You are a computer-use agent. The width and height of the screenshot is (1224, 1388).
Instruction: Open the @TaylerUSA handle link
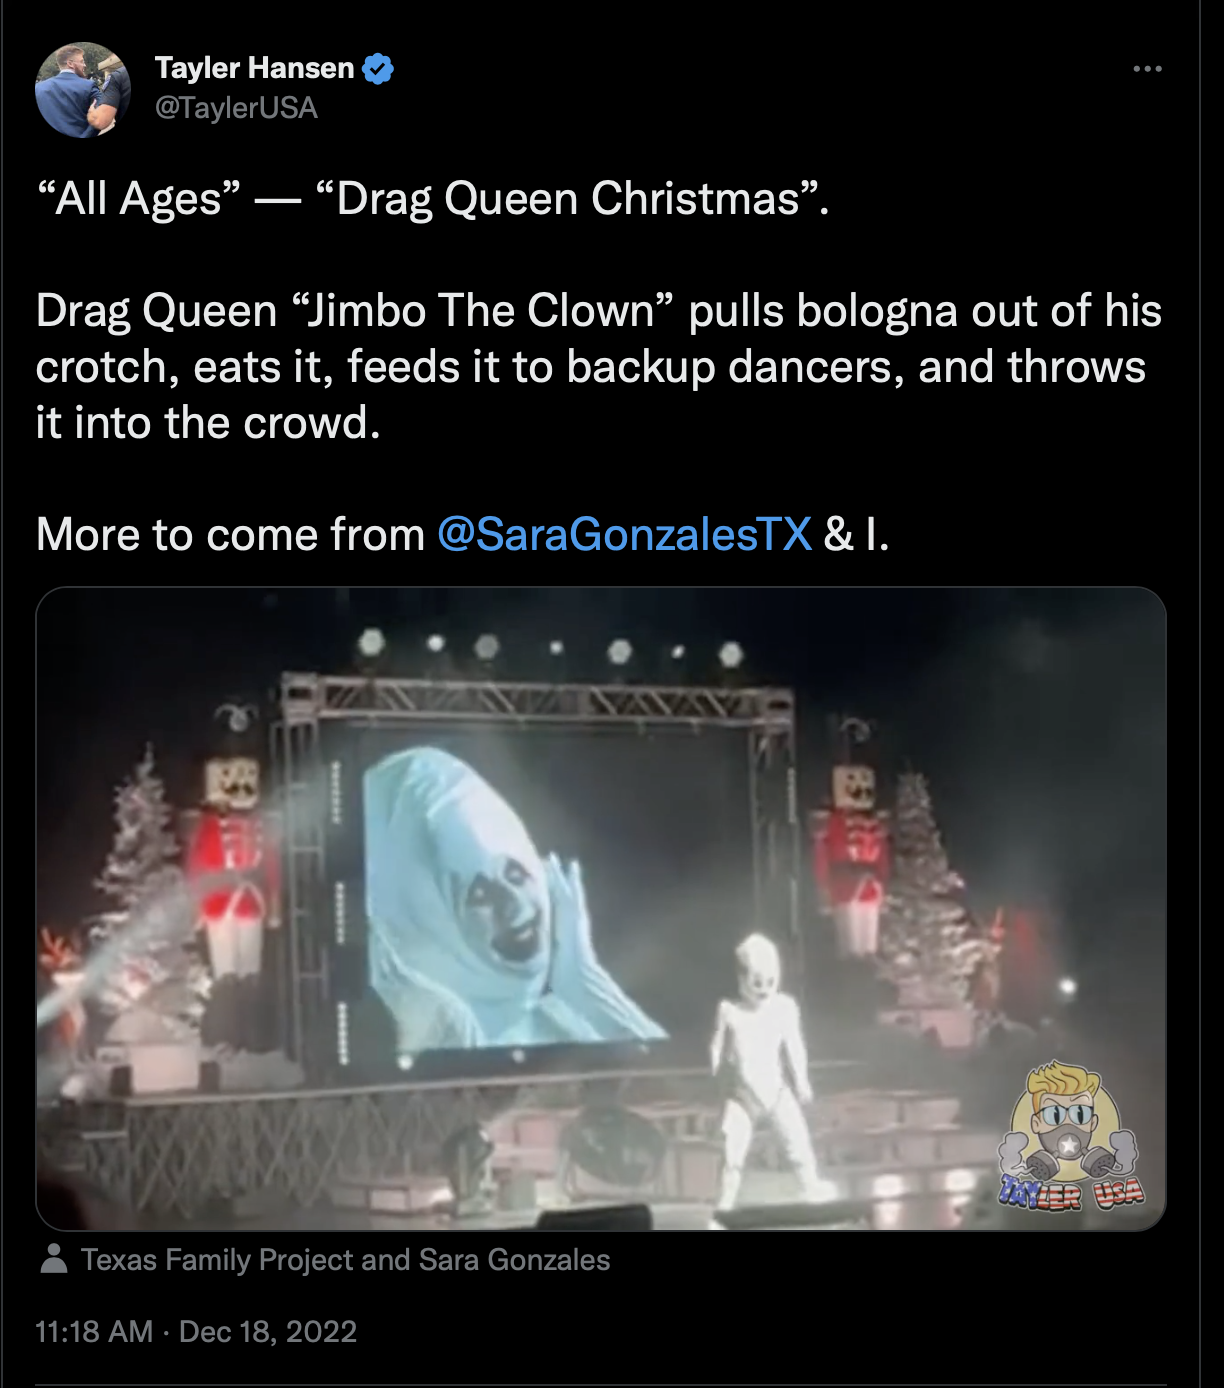pos(236,108)
